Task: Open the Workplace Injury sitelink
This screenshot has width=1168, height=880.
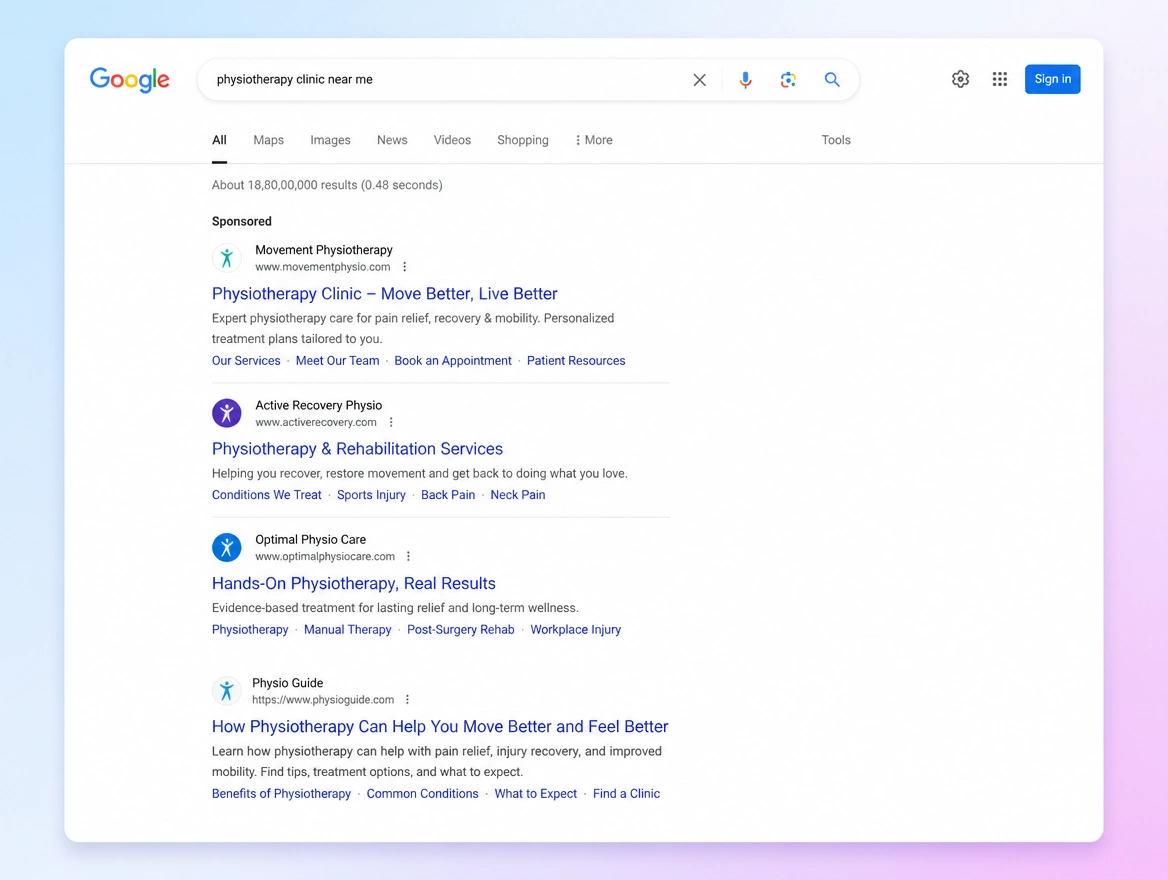Action: (576, 630)
